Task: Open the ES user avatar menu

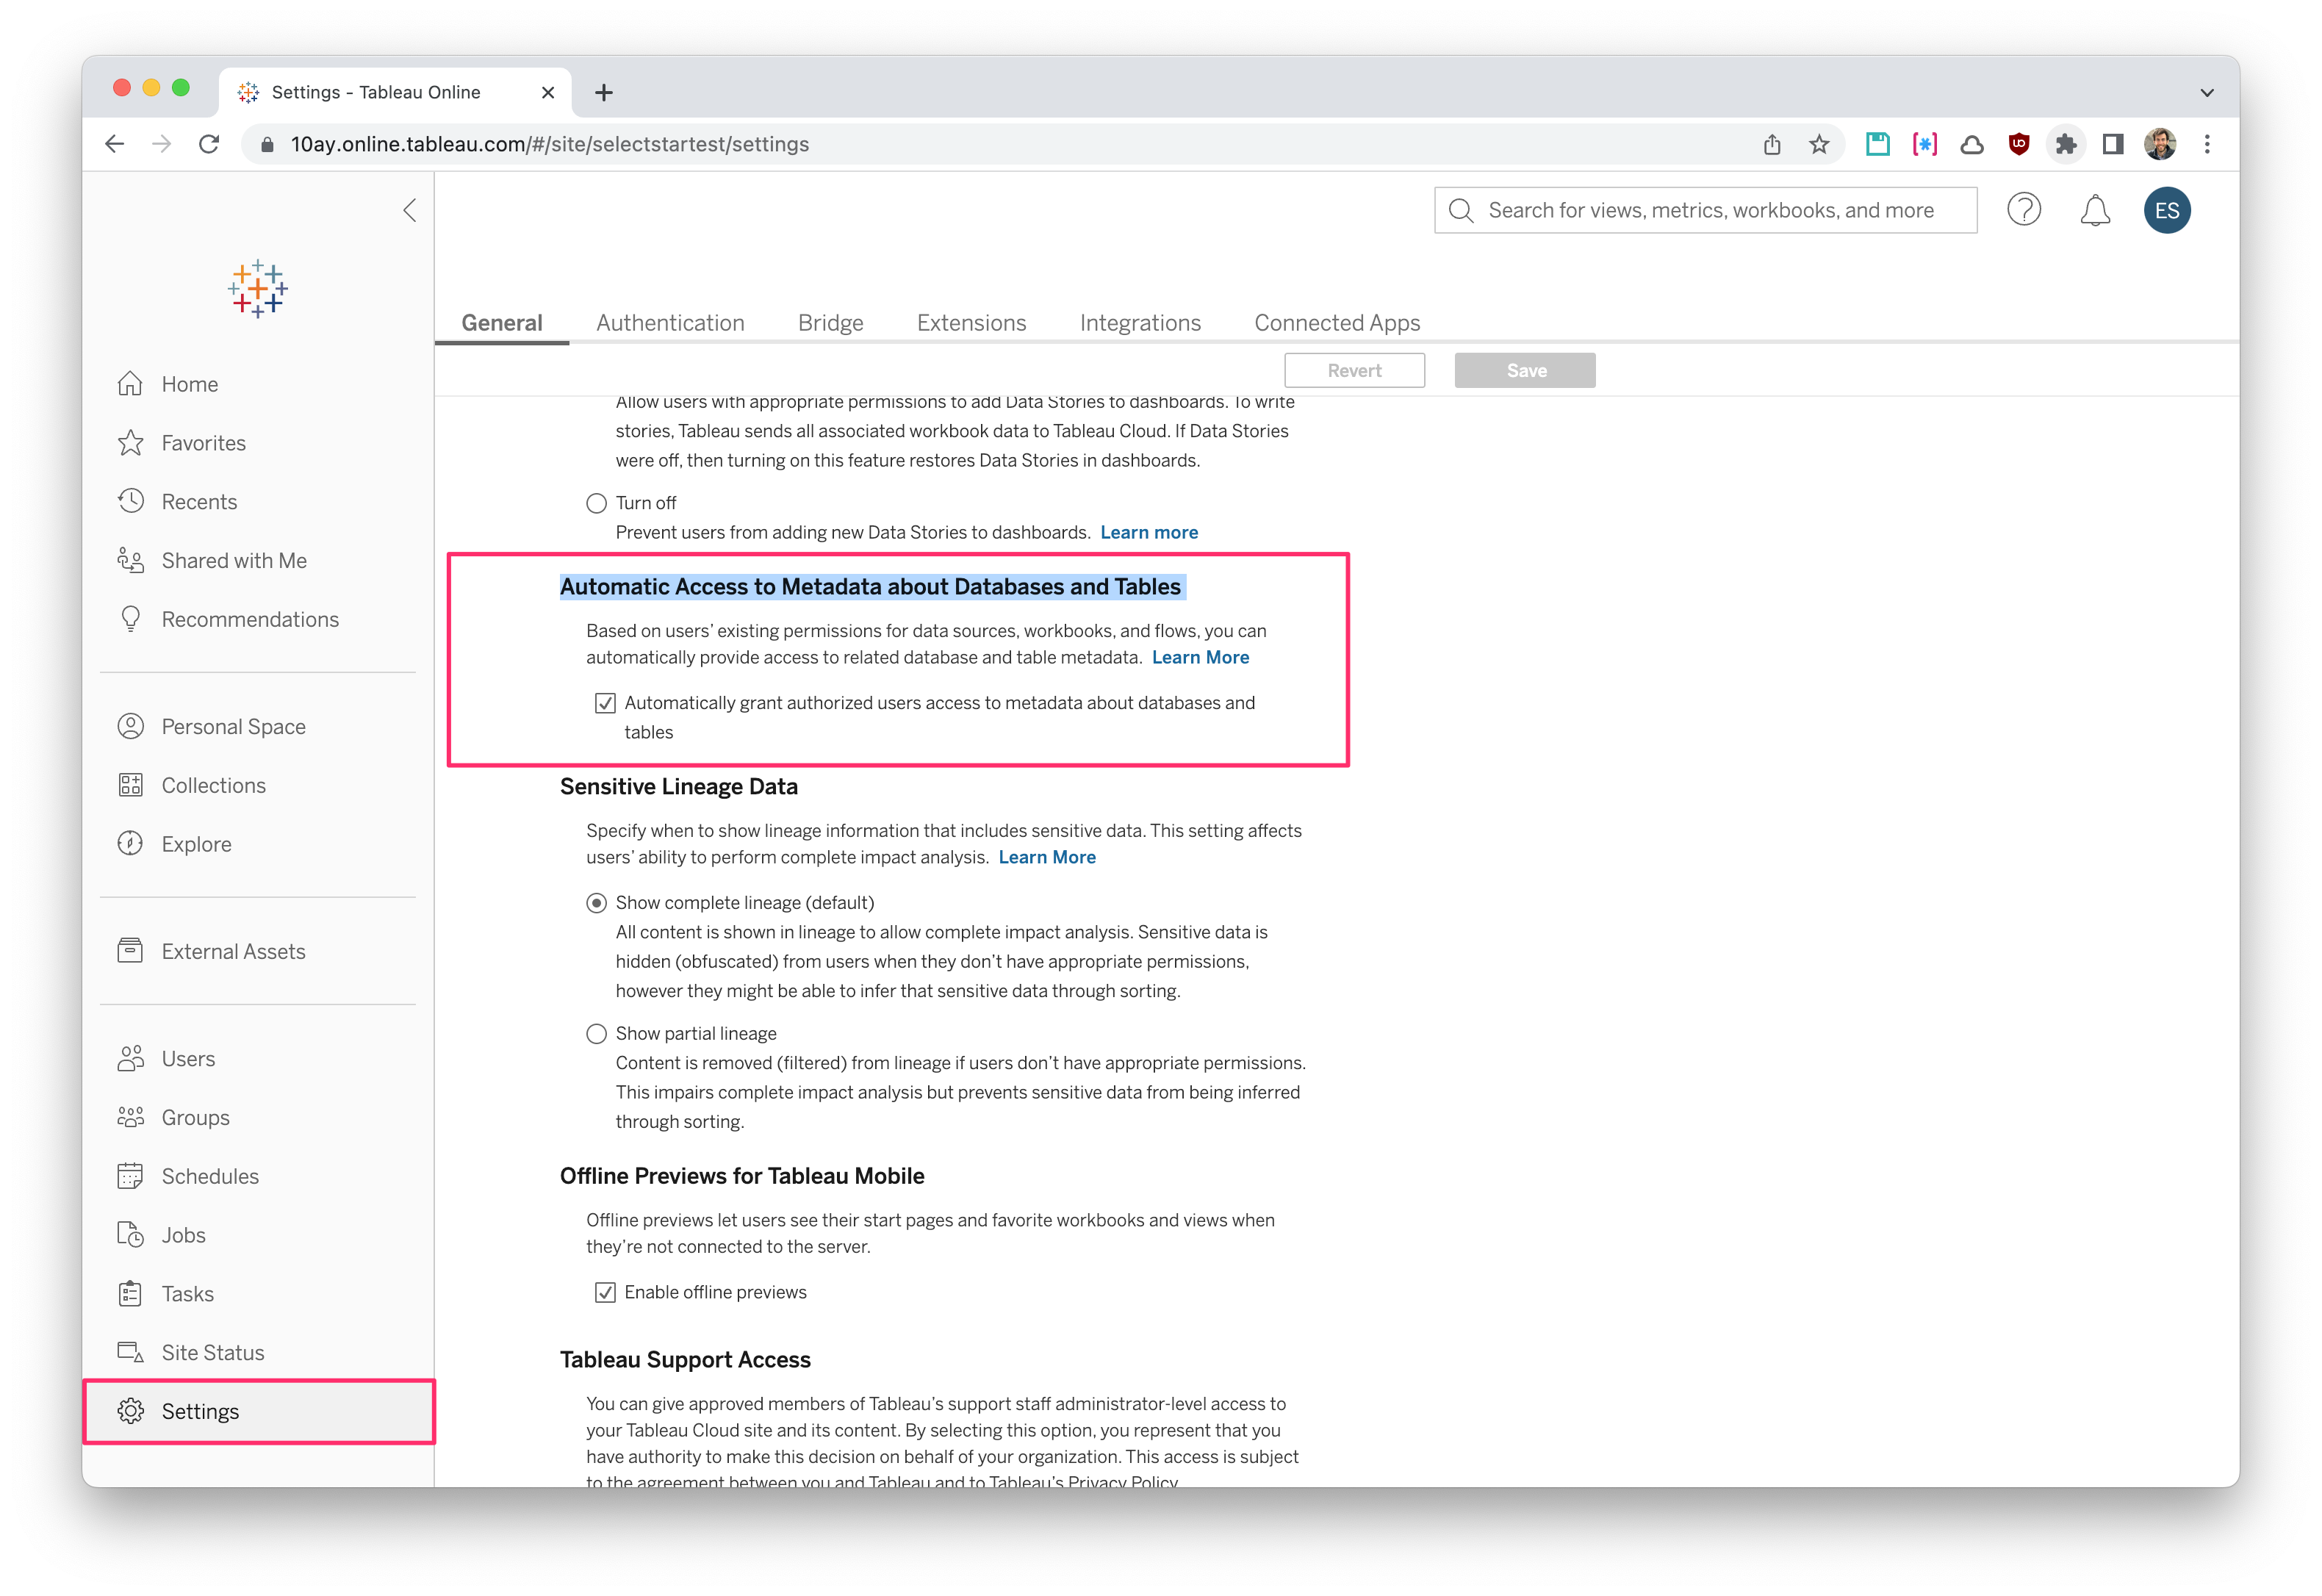Action: [x=2166, y=211]
